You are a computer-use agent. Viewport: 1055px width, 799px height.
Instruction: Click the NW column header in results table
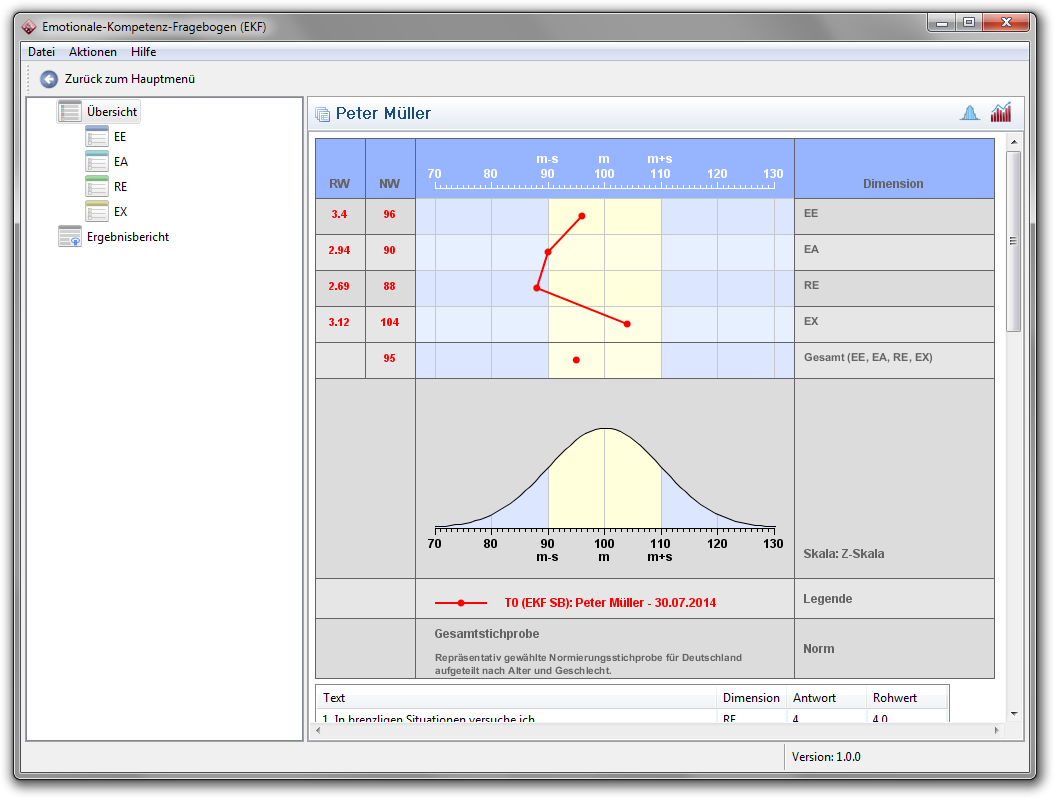(390, 184)
